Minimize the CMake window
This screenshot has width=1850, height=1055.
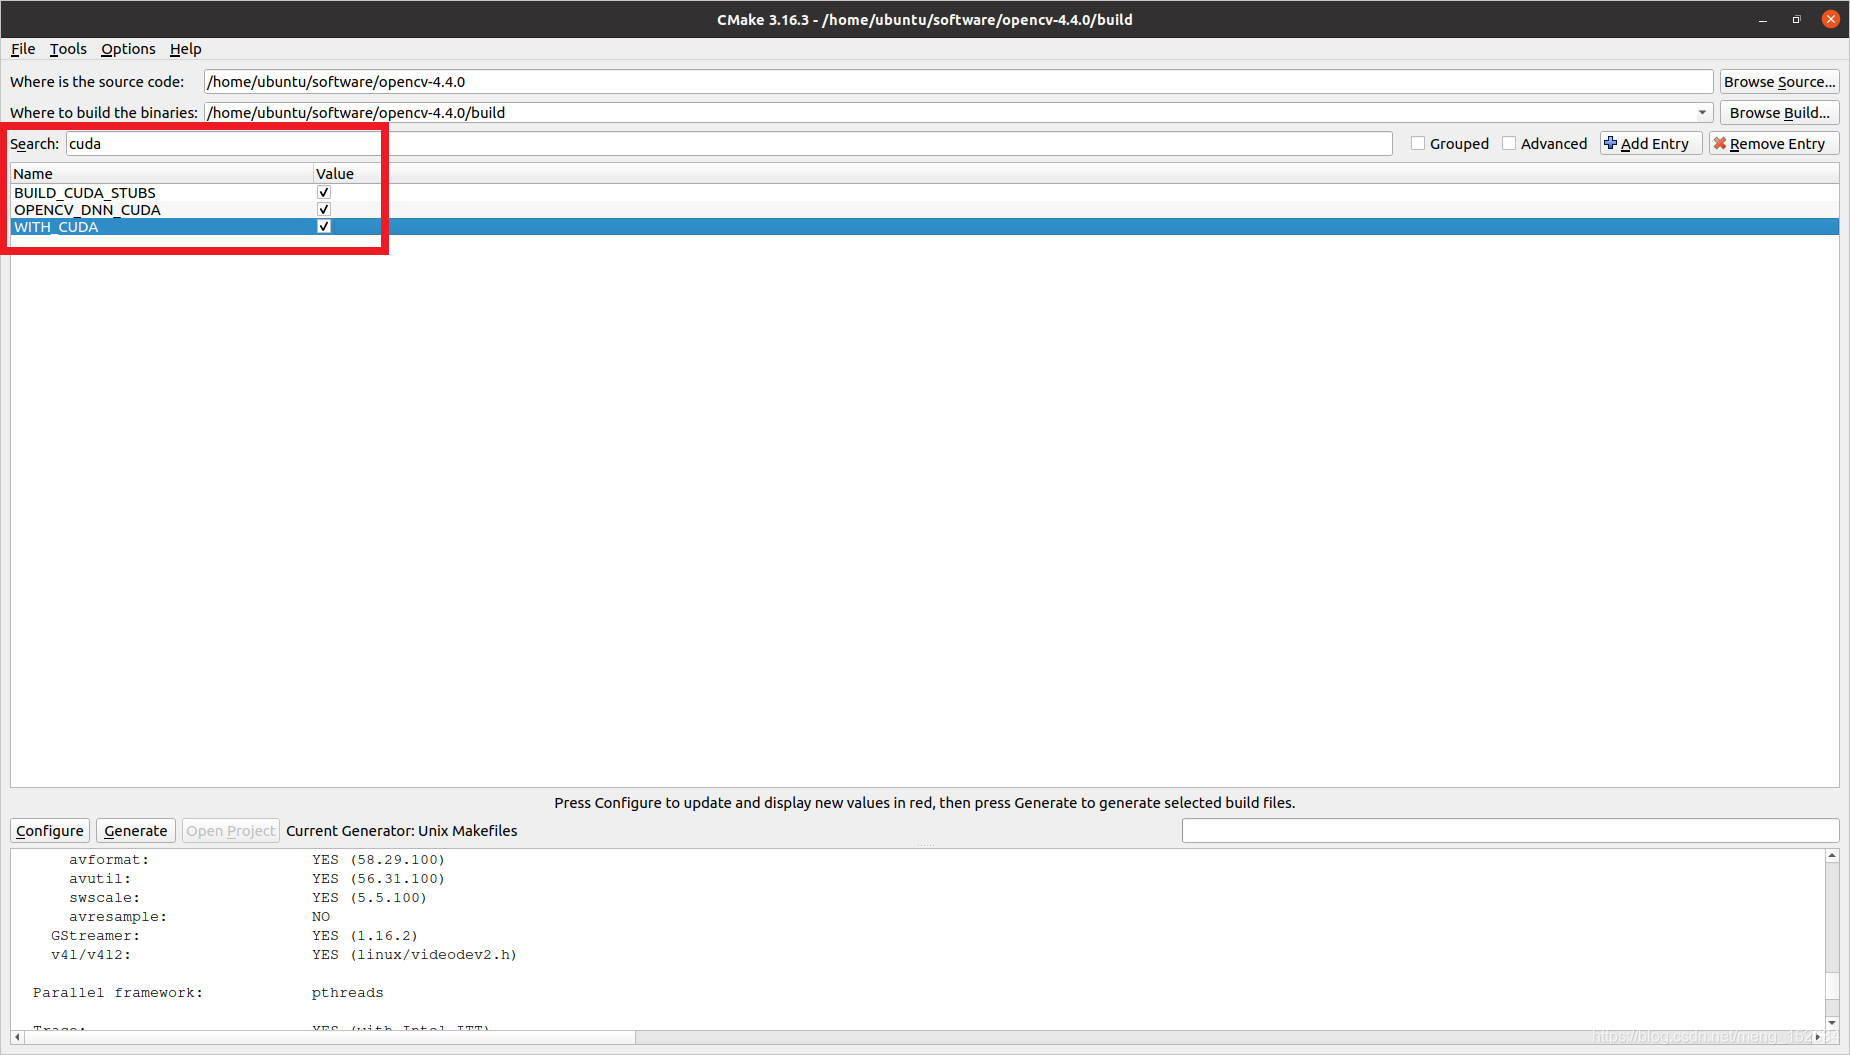pos(1763,20)
